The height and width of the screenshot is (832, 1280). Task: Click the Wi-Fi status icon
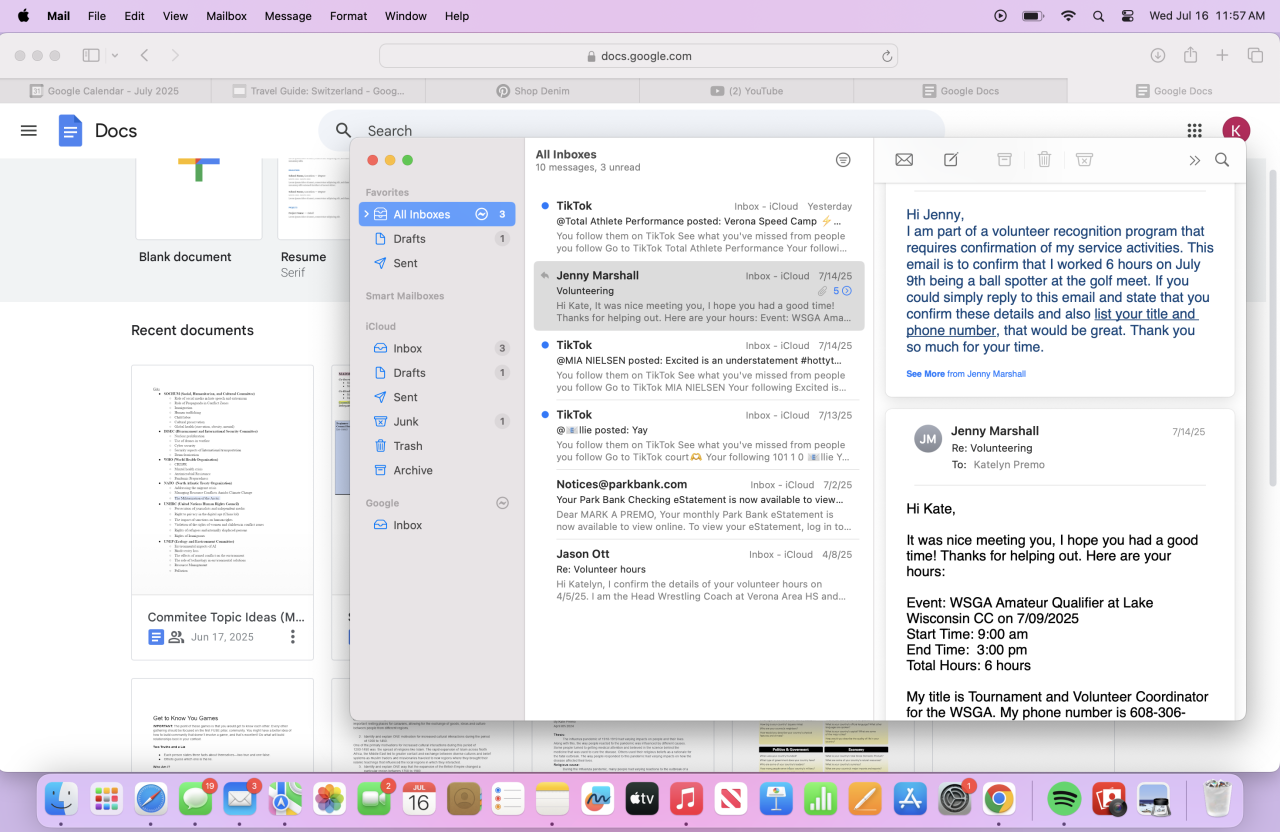(1068, 16)
